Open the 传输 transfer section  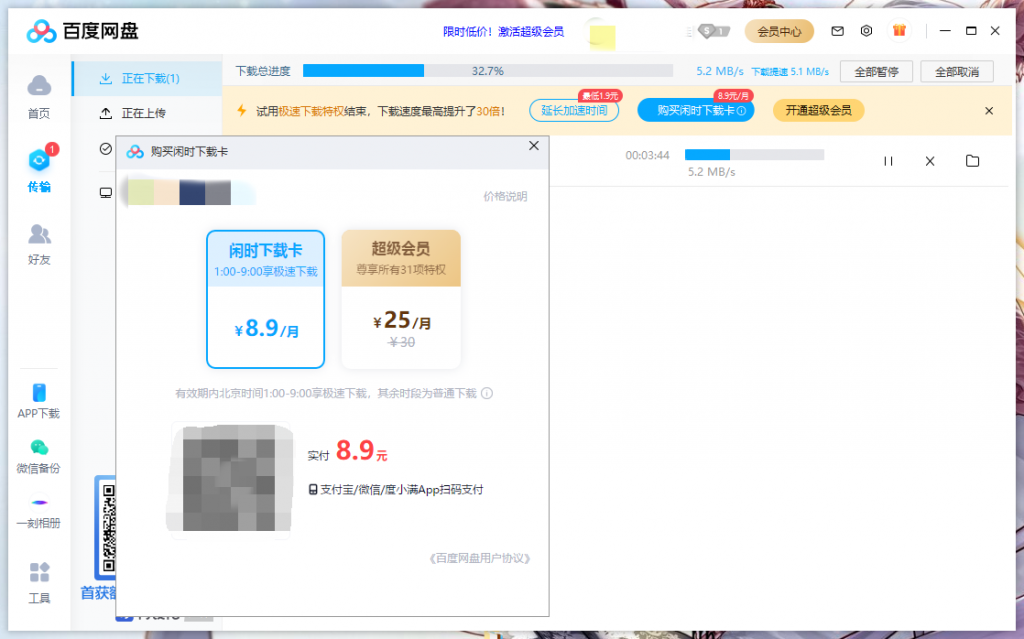(x=39, y=169)
